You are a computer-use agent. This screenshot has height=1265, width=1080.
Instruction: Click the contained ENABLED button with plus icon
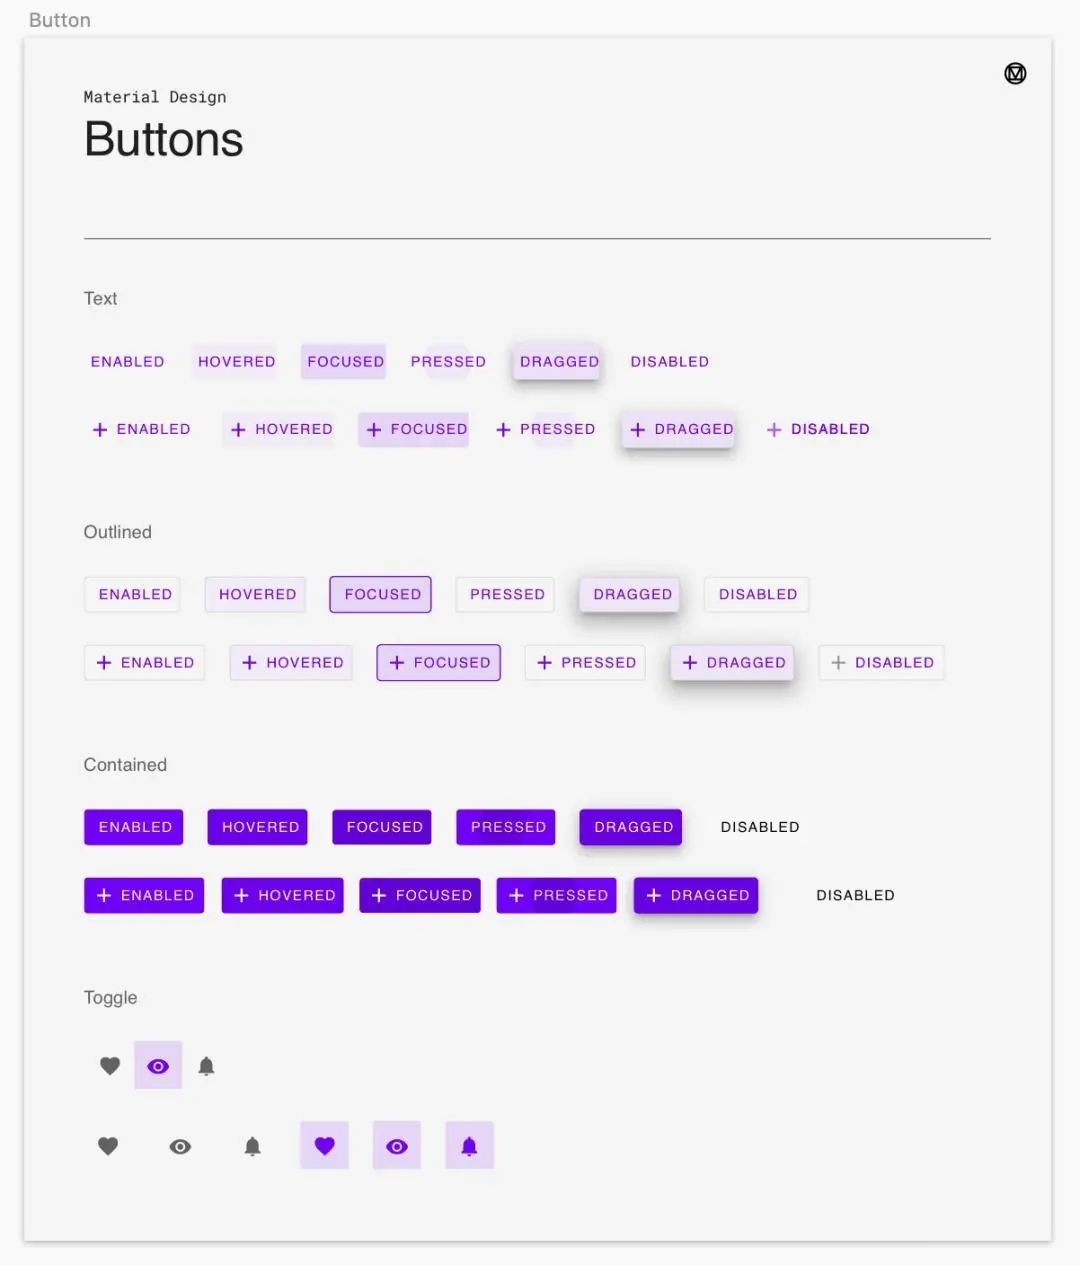pos(144,895)
